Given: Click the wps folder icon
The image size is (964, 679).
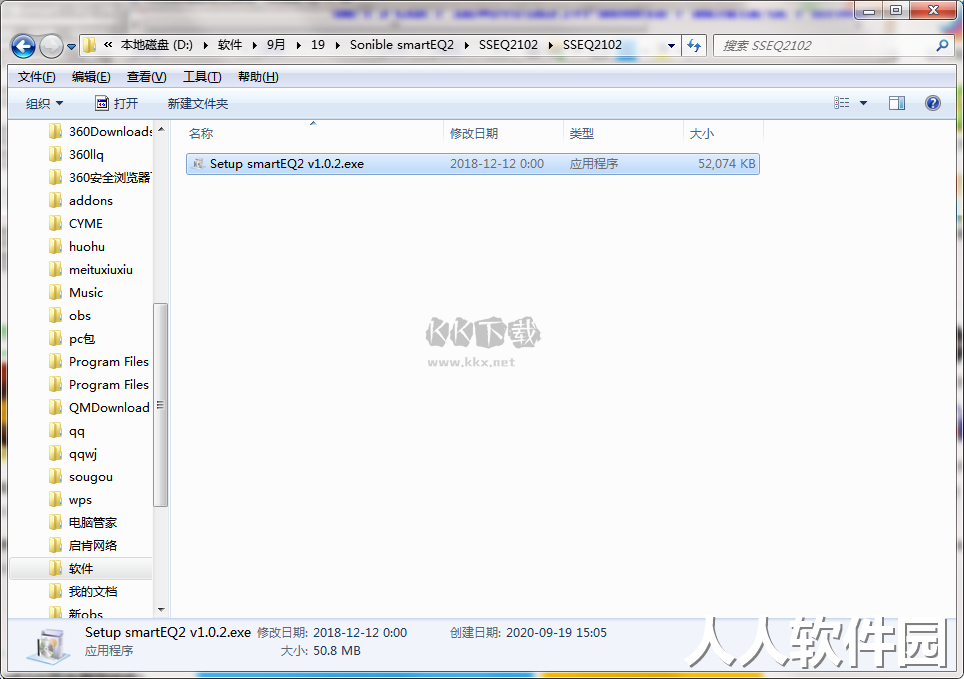Looking at the screenshot, I should (55, 499).
